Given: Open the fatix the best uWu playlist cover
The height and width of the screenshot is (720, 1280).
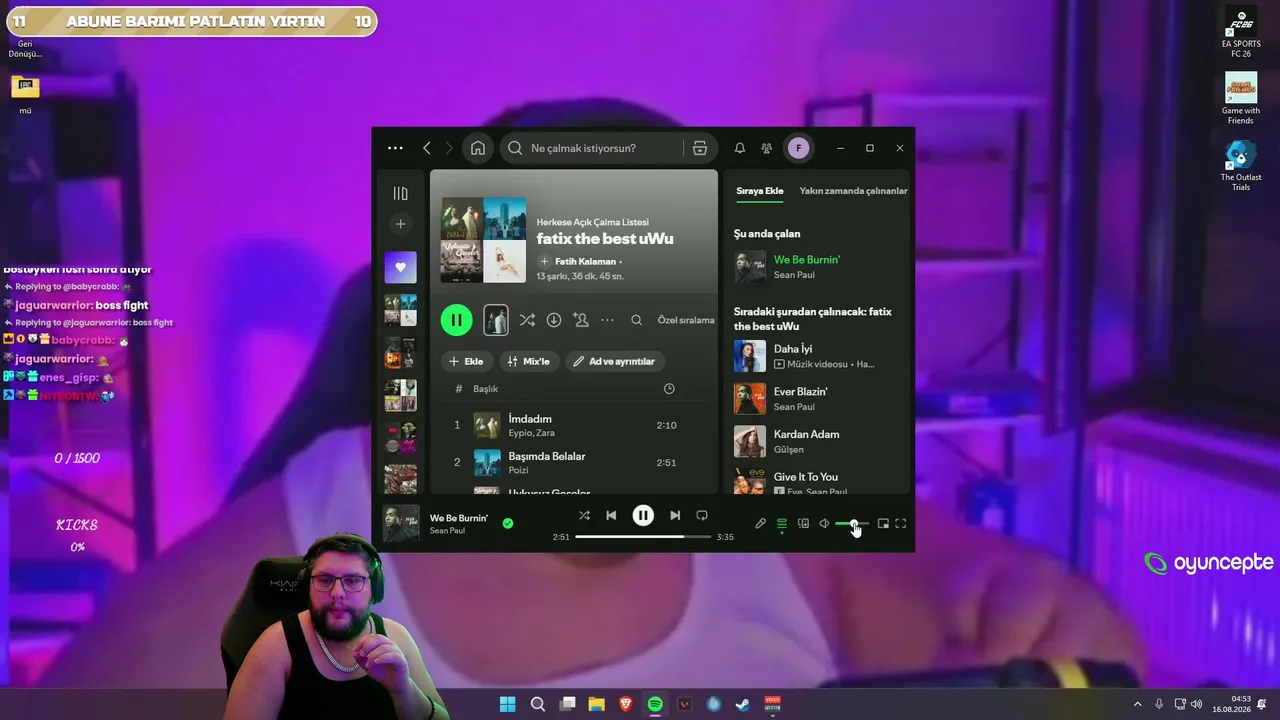Looking at the screenshot, I should (484, 240).
